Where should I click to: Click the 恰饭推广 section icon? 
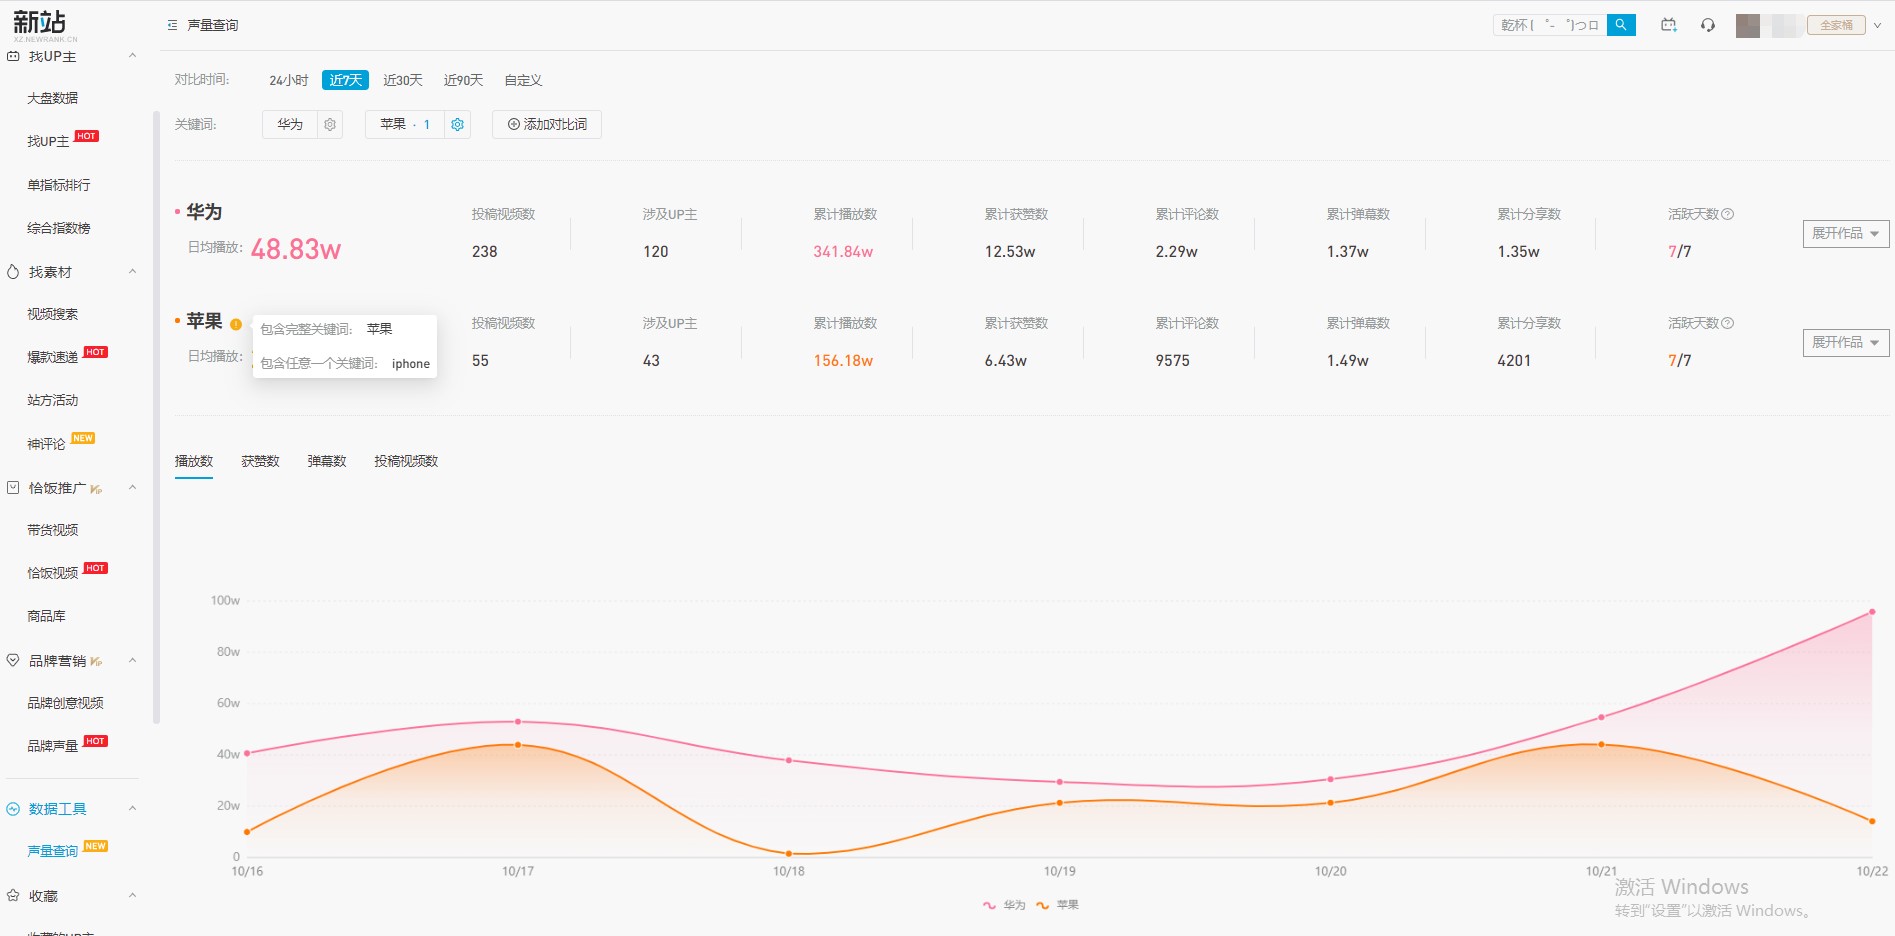pyautogui.click(x=13, y=488)
